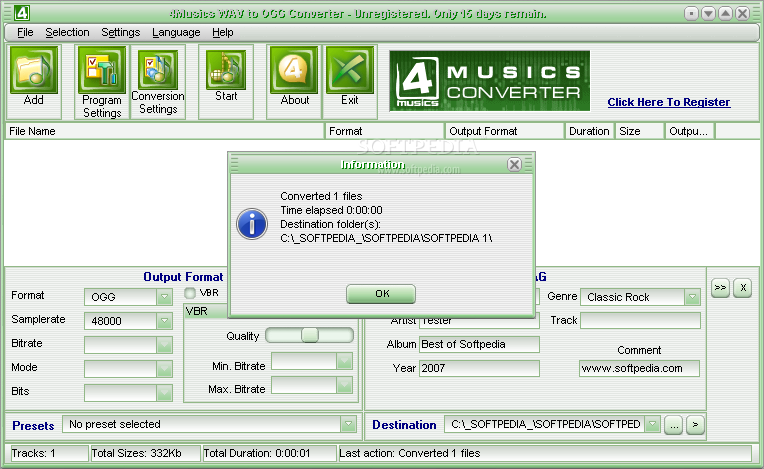
Task: Open the Selection menu
Action: tap(67, 32)
